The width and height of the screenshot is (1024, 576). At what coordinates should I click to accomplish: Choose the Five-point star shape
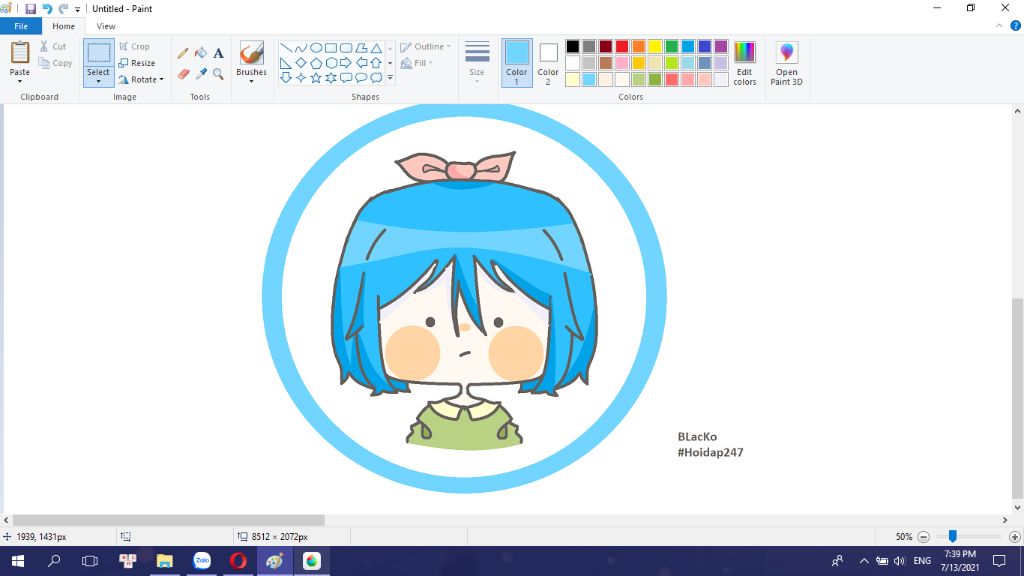click(x=316, y=78)
